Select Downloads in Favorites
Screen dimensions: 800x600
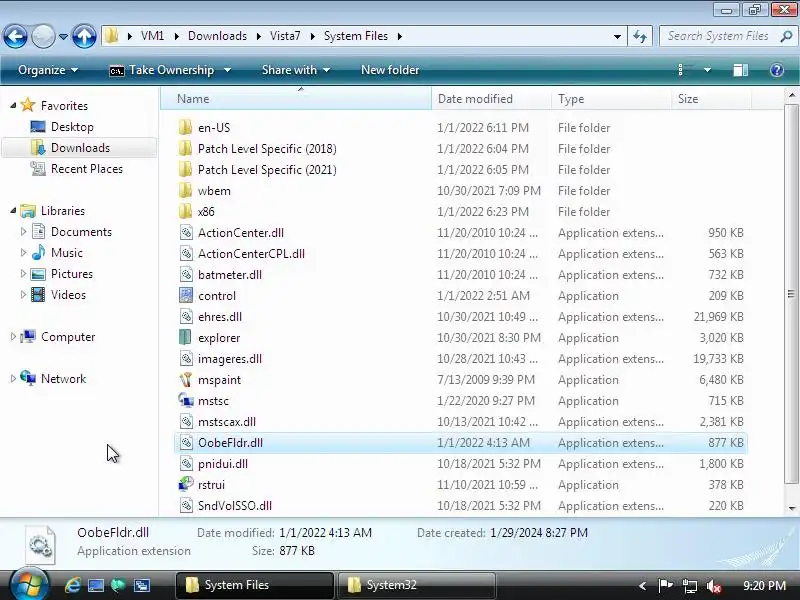tap(80, 147)
